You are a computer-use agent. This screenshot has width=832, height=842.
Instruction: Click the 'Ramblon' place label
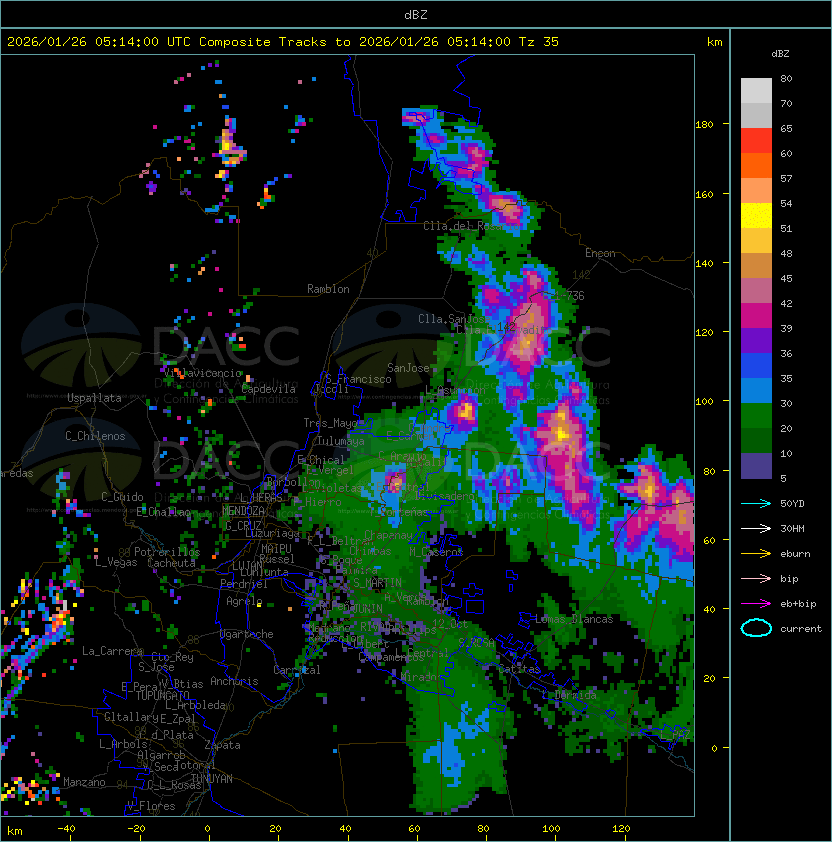click(x=328, y=289)
